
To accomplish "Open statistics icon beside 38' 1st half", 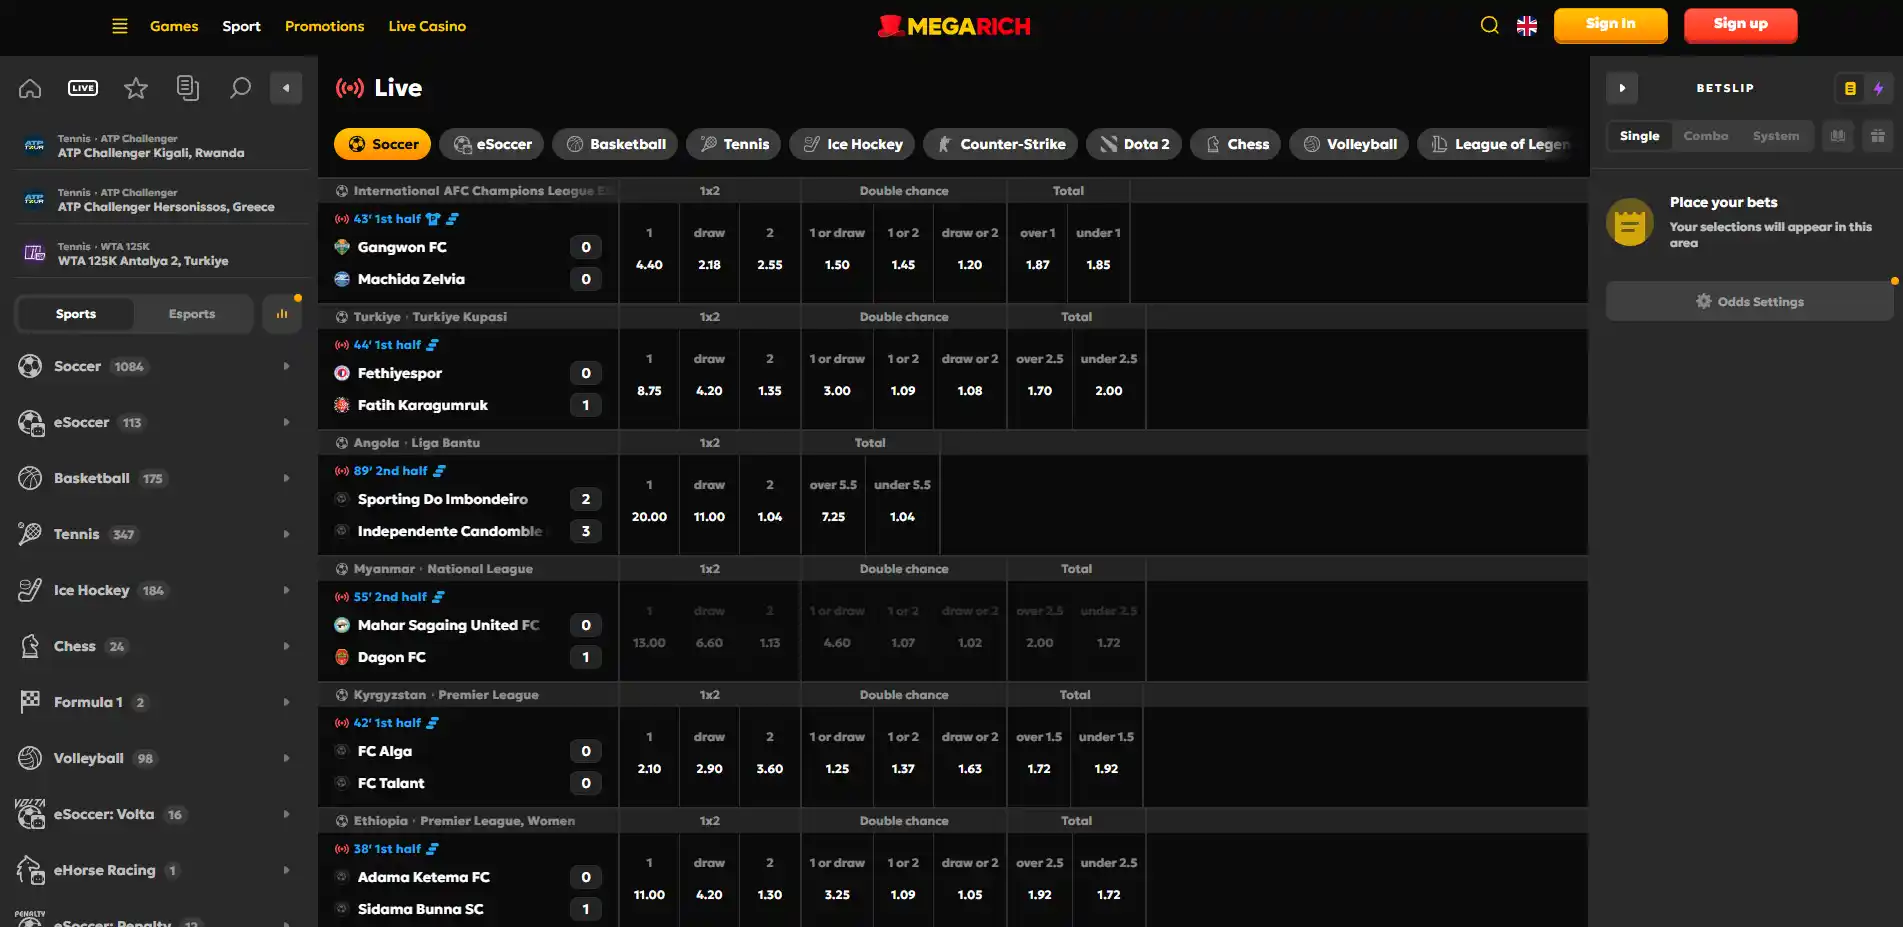I will tap(432, 849).
